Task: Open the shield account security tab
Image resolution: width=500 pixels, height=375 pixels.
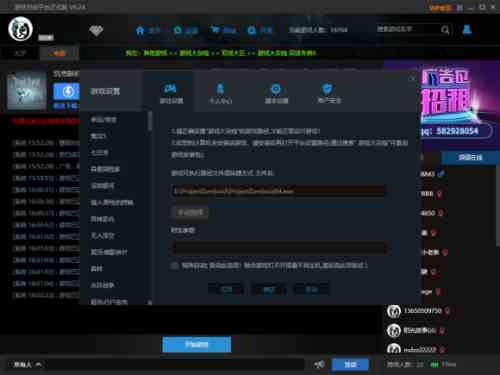Action: pyautogui.click(x=327, y=89)
